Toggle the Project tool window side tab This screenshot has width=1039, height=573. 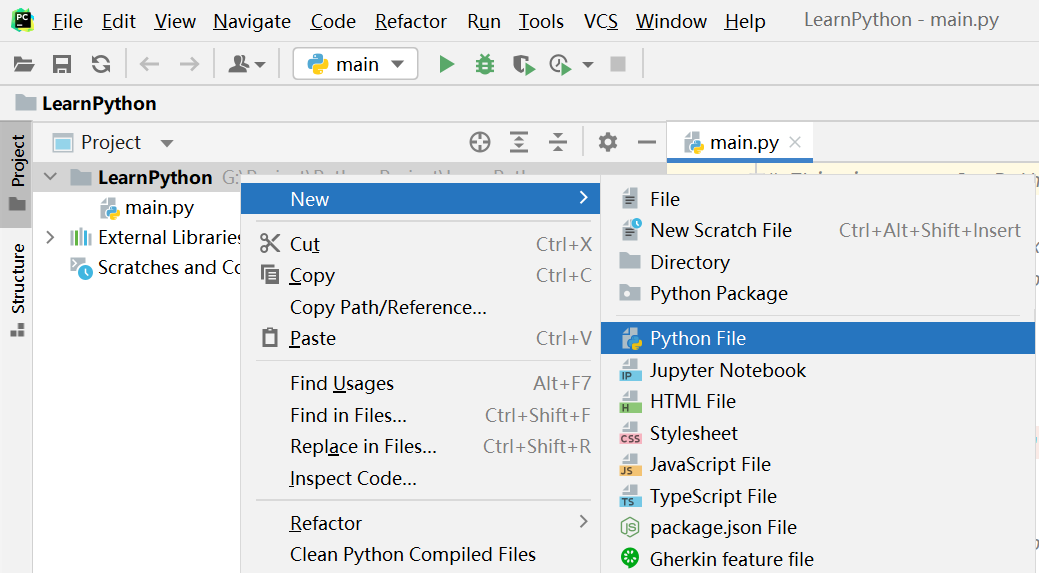[17, 173]
